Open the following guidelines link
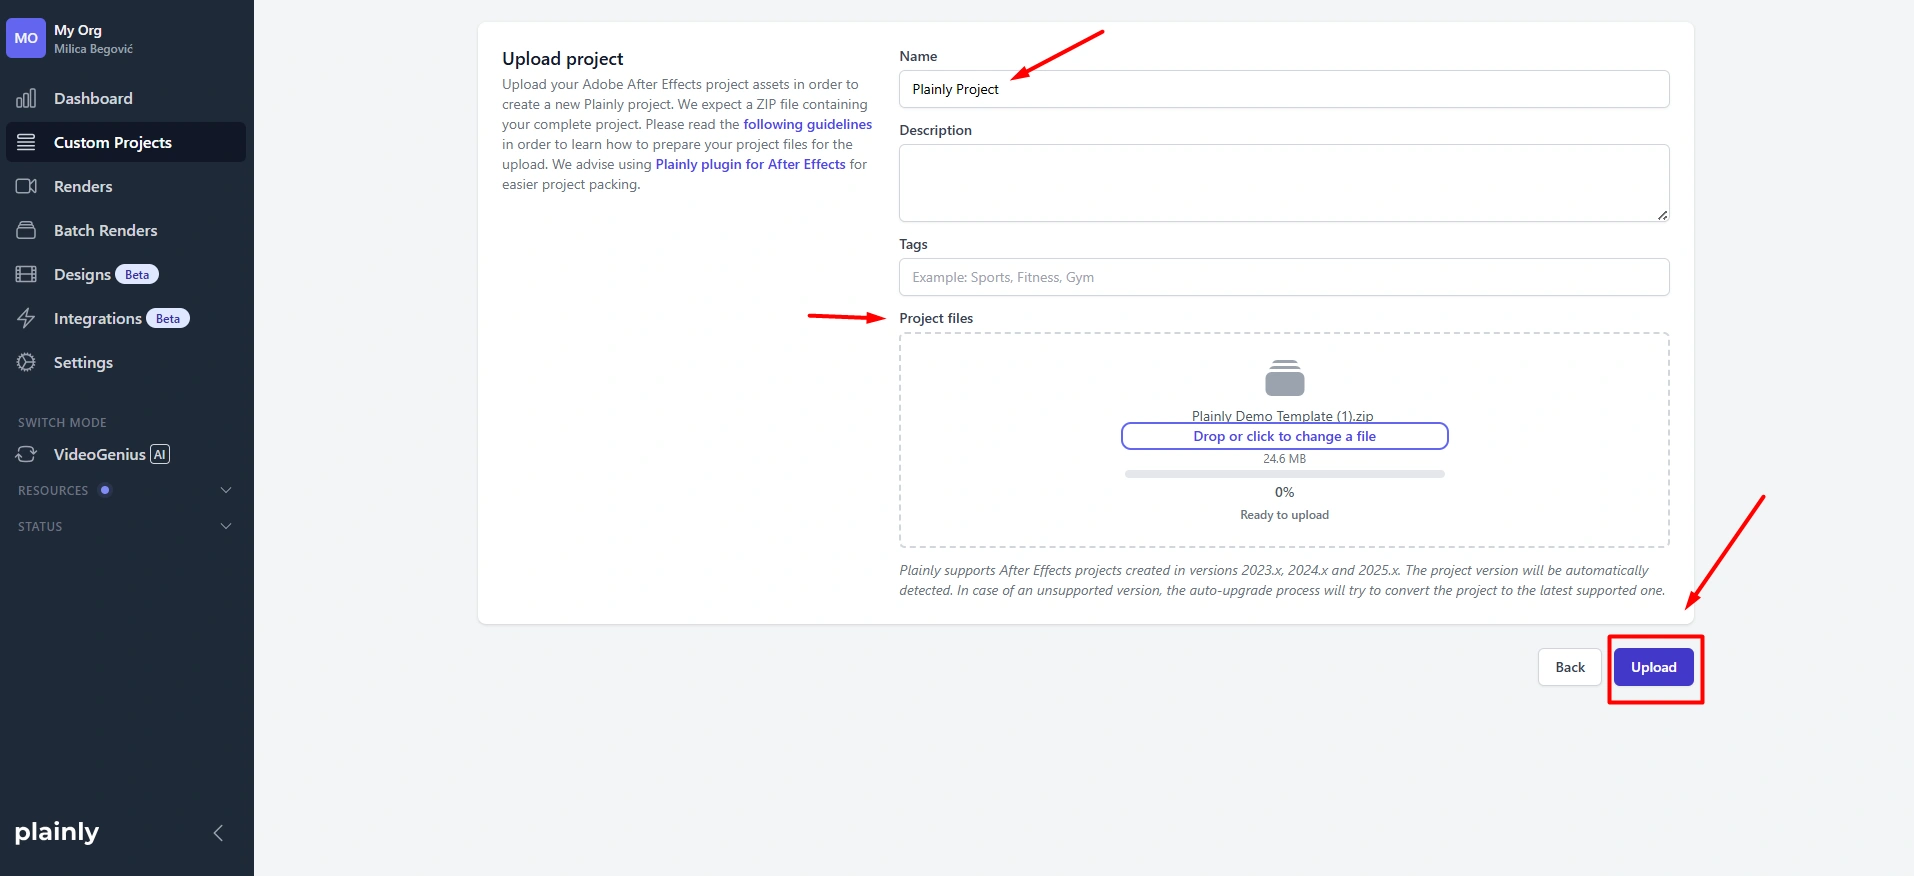This screenshot has width=1914, height=876. (807, 124)
